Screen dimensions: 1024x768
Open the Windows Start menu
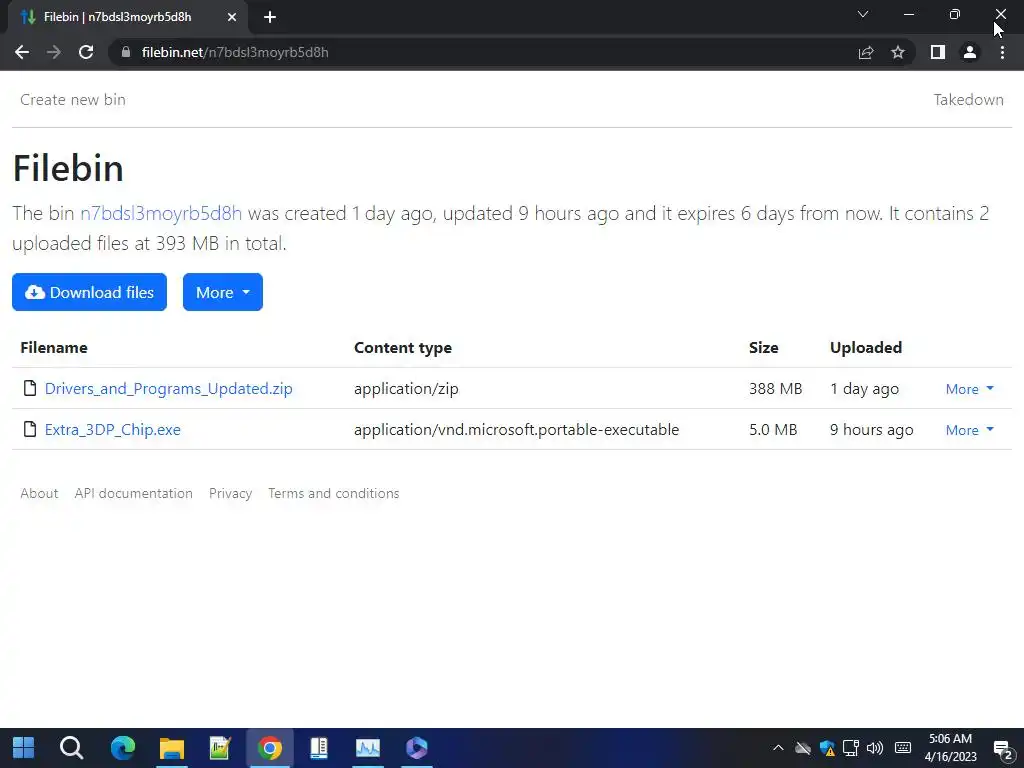pyautogui.click(x=24, y=748)
